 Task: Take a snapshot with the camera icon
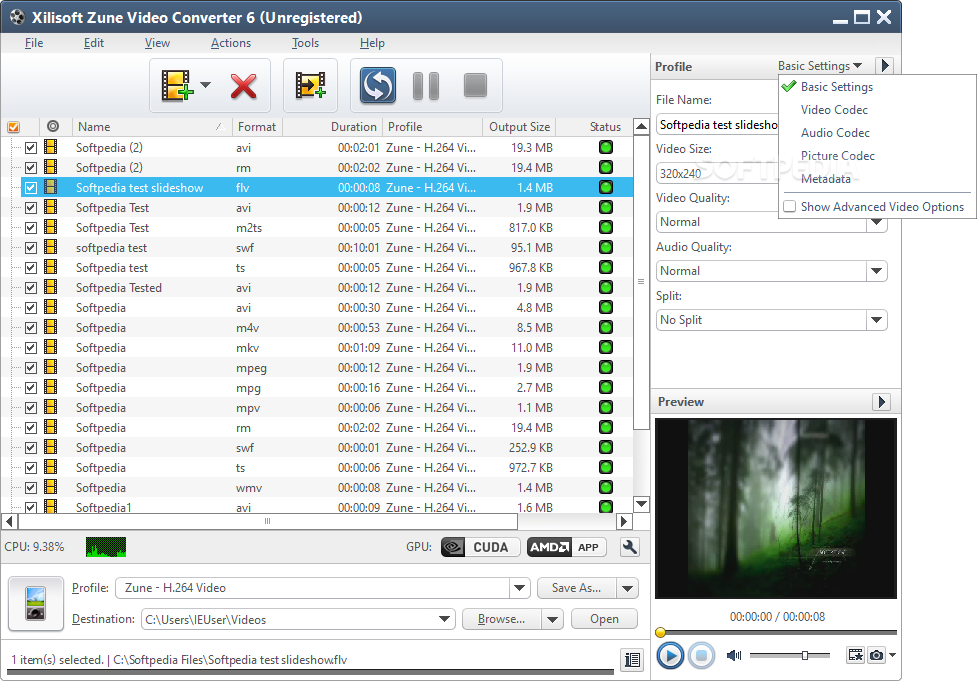pyautogui.click(x=876, y=655)
